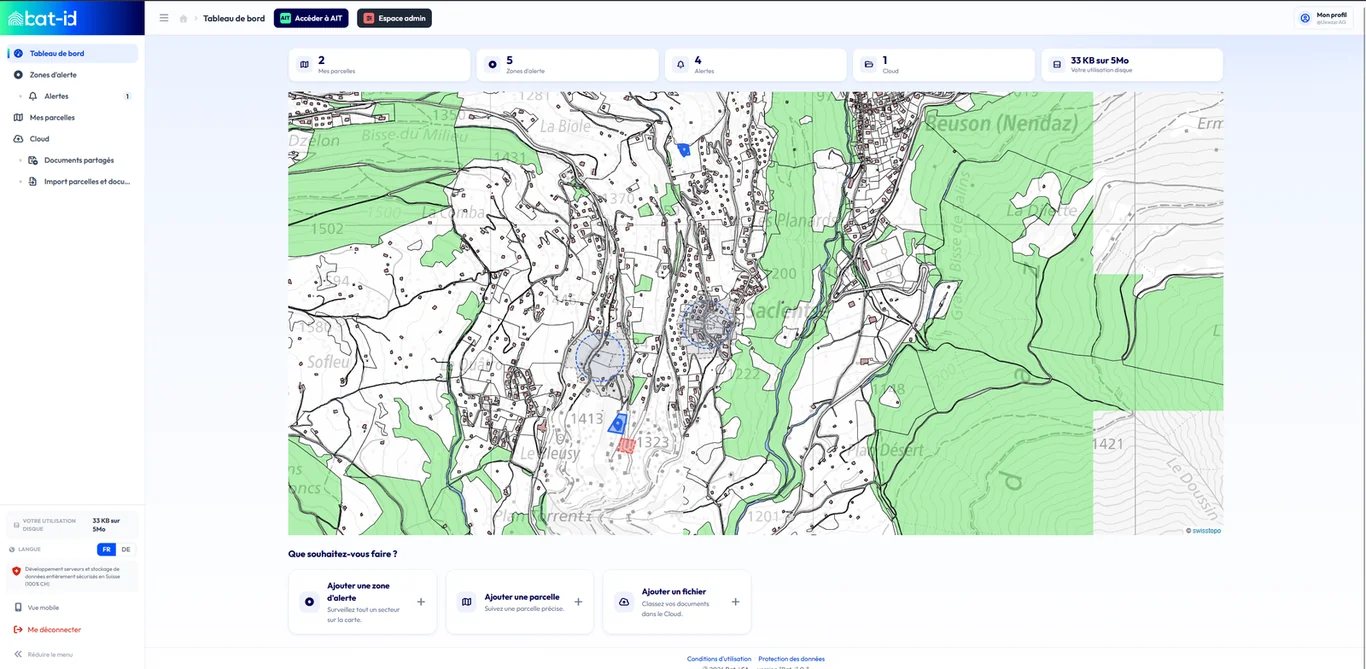Click the small blue parcel near La Biole

point(684,150)
